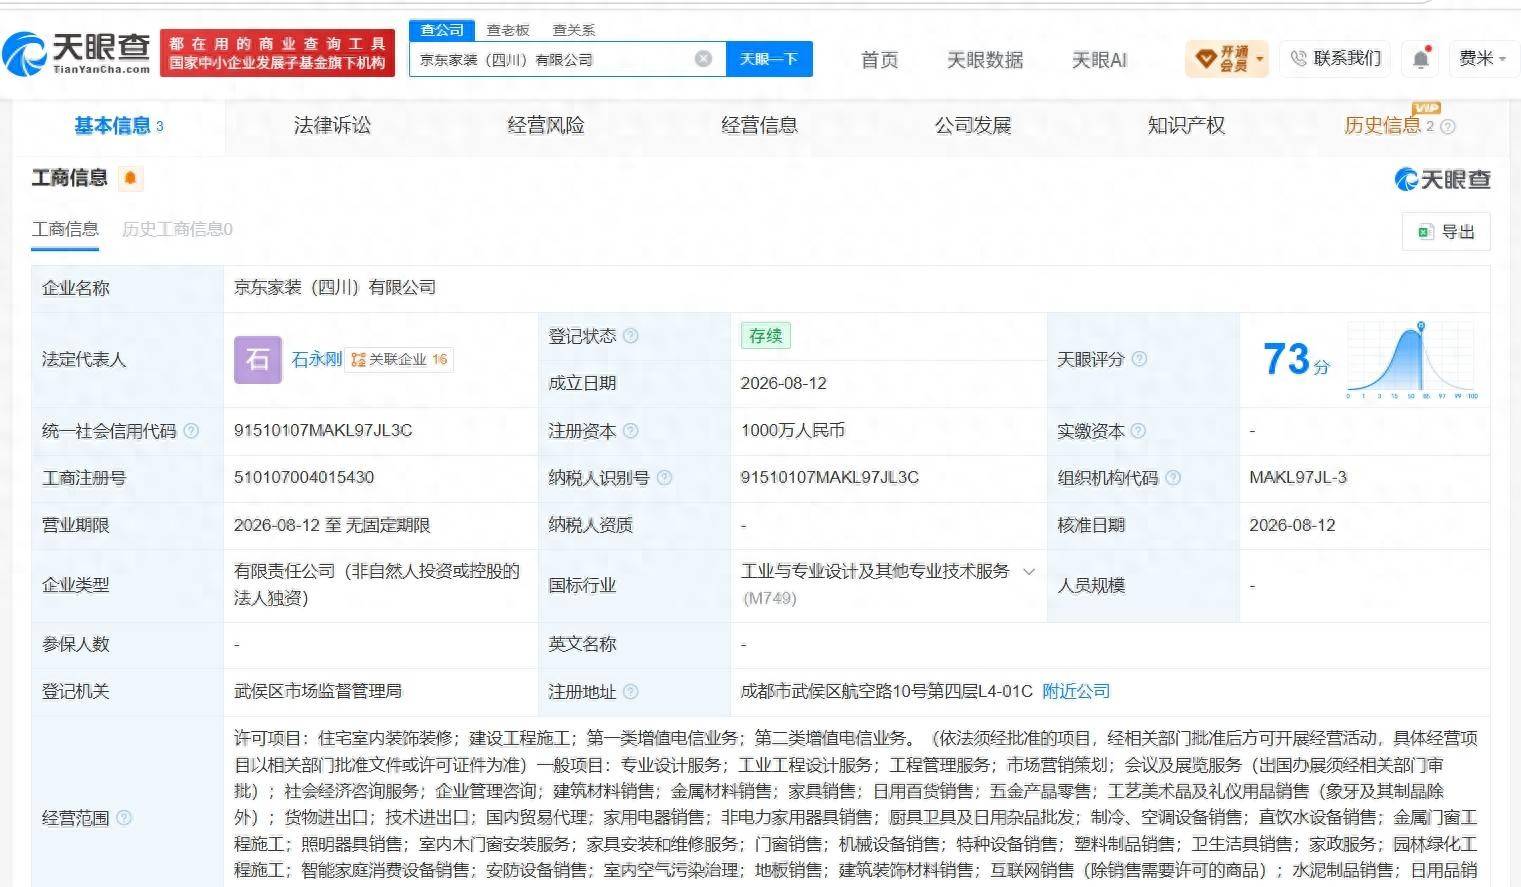Open the 法律诉讼 tab
The width and height of the screenshot is (1521, 887).
332,126
